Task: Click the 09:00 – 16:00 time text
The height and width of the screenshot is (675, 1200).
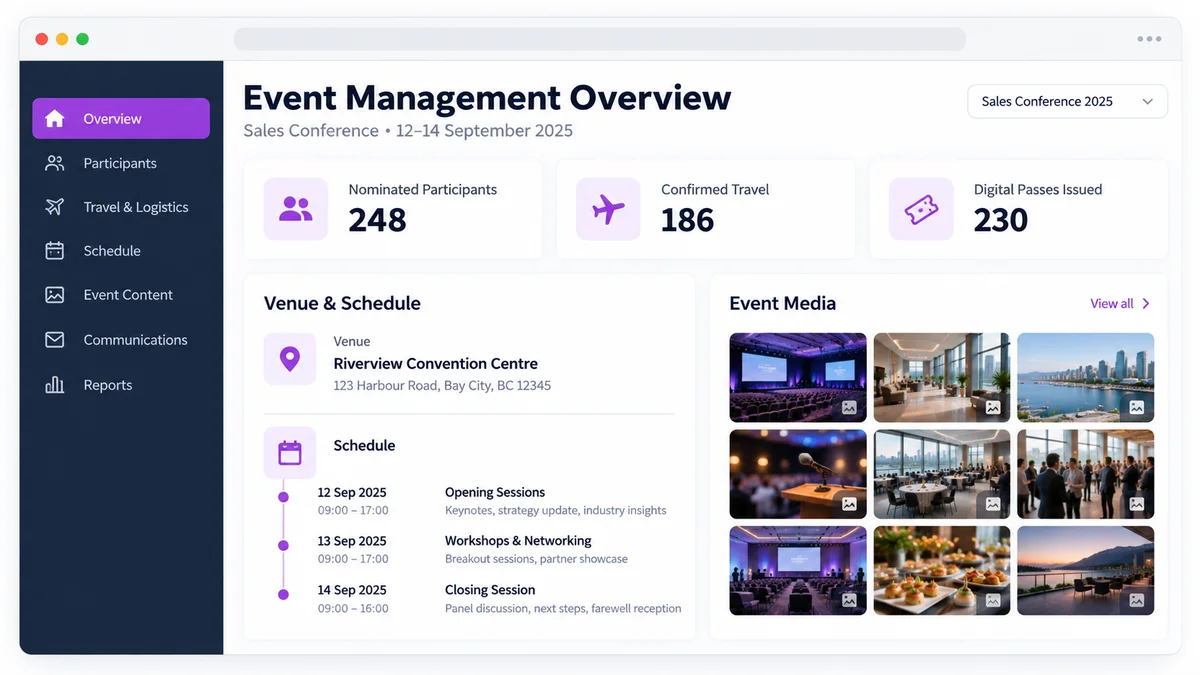Action: [x=353, y=608]
